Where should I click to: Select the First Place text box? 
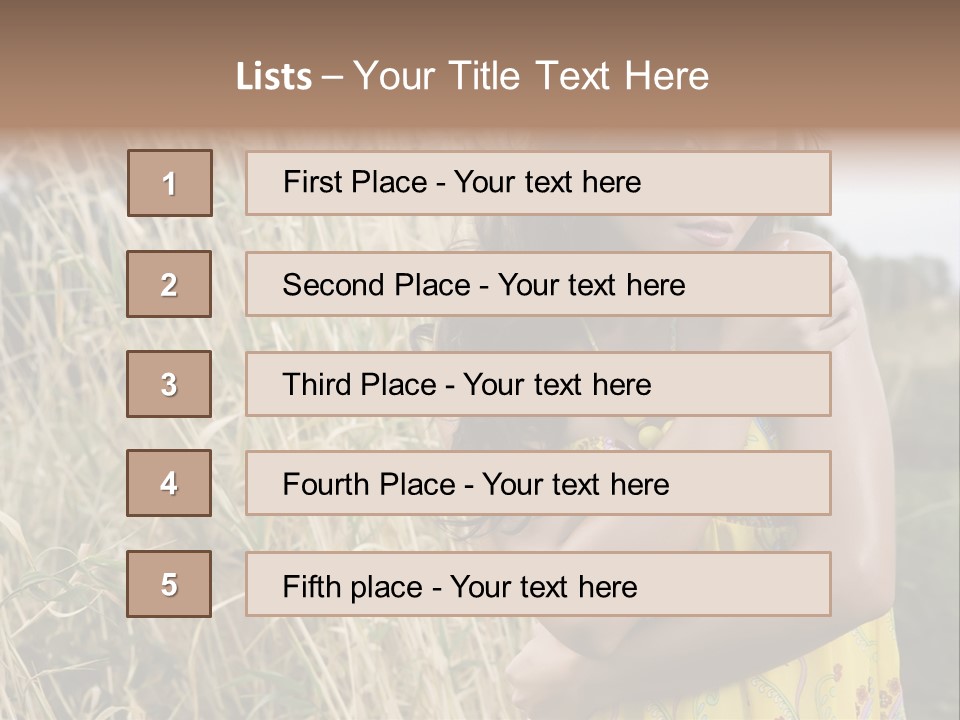point(538,183)
